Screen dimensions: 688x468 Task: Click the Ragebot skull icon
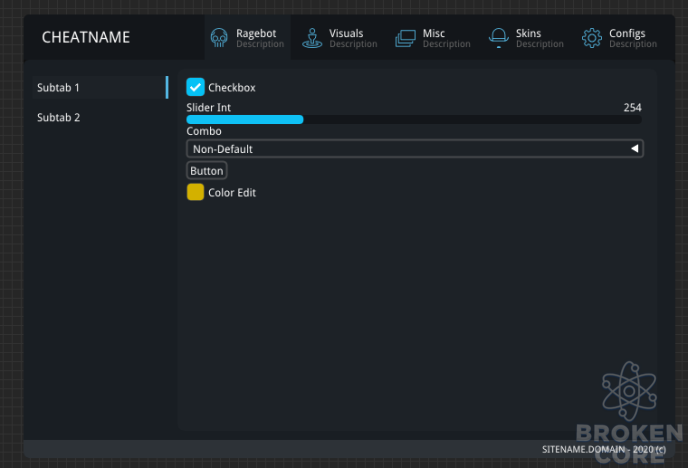(219, 38)
